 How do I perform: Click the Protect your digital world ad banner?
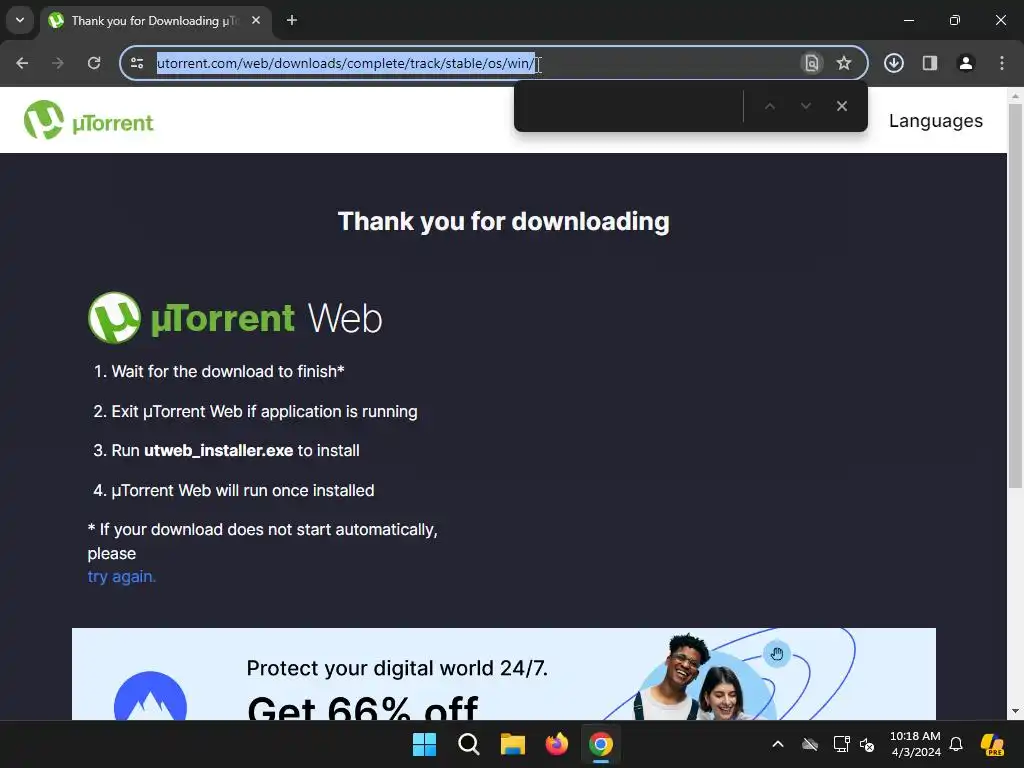pyautogui.click(x=504, y=674)
